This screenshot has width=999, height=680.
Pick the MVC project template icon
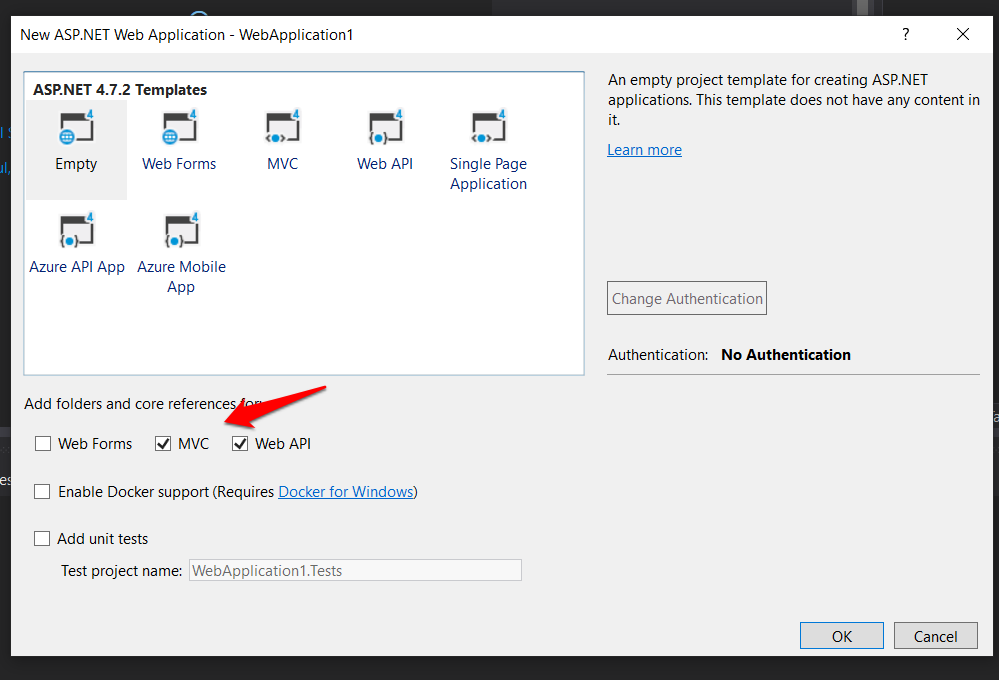click(x=282, y=129)
